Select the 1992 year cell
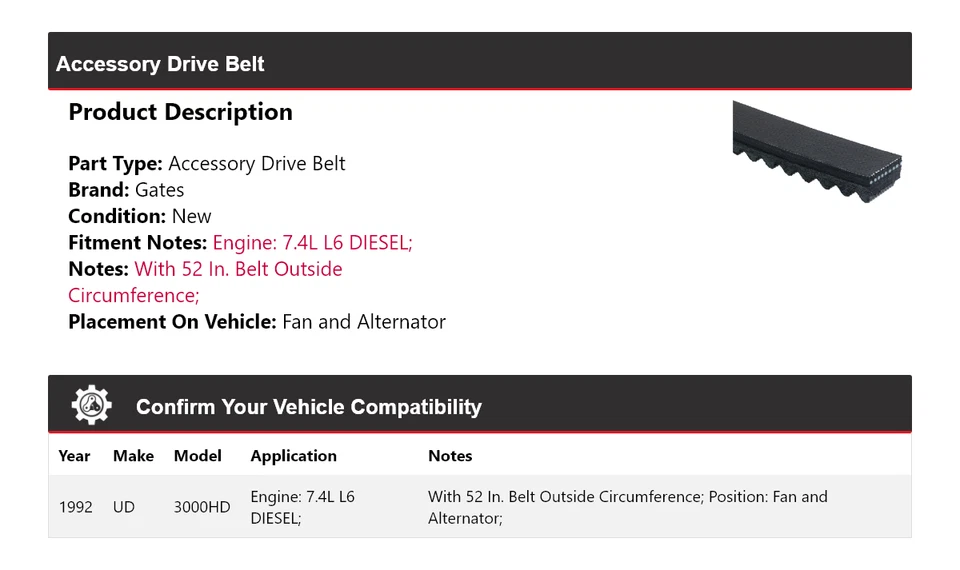 (x=75, y=507)
